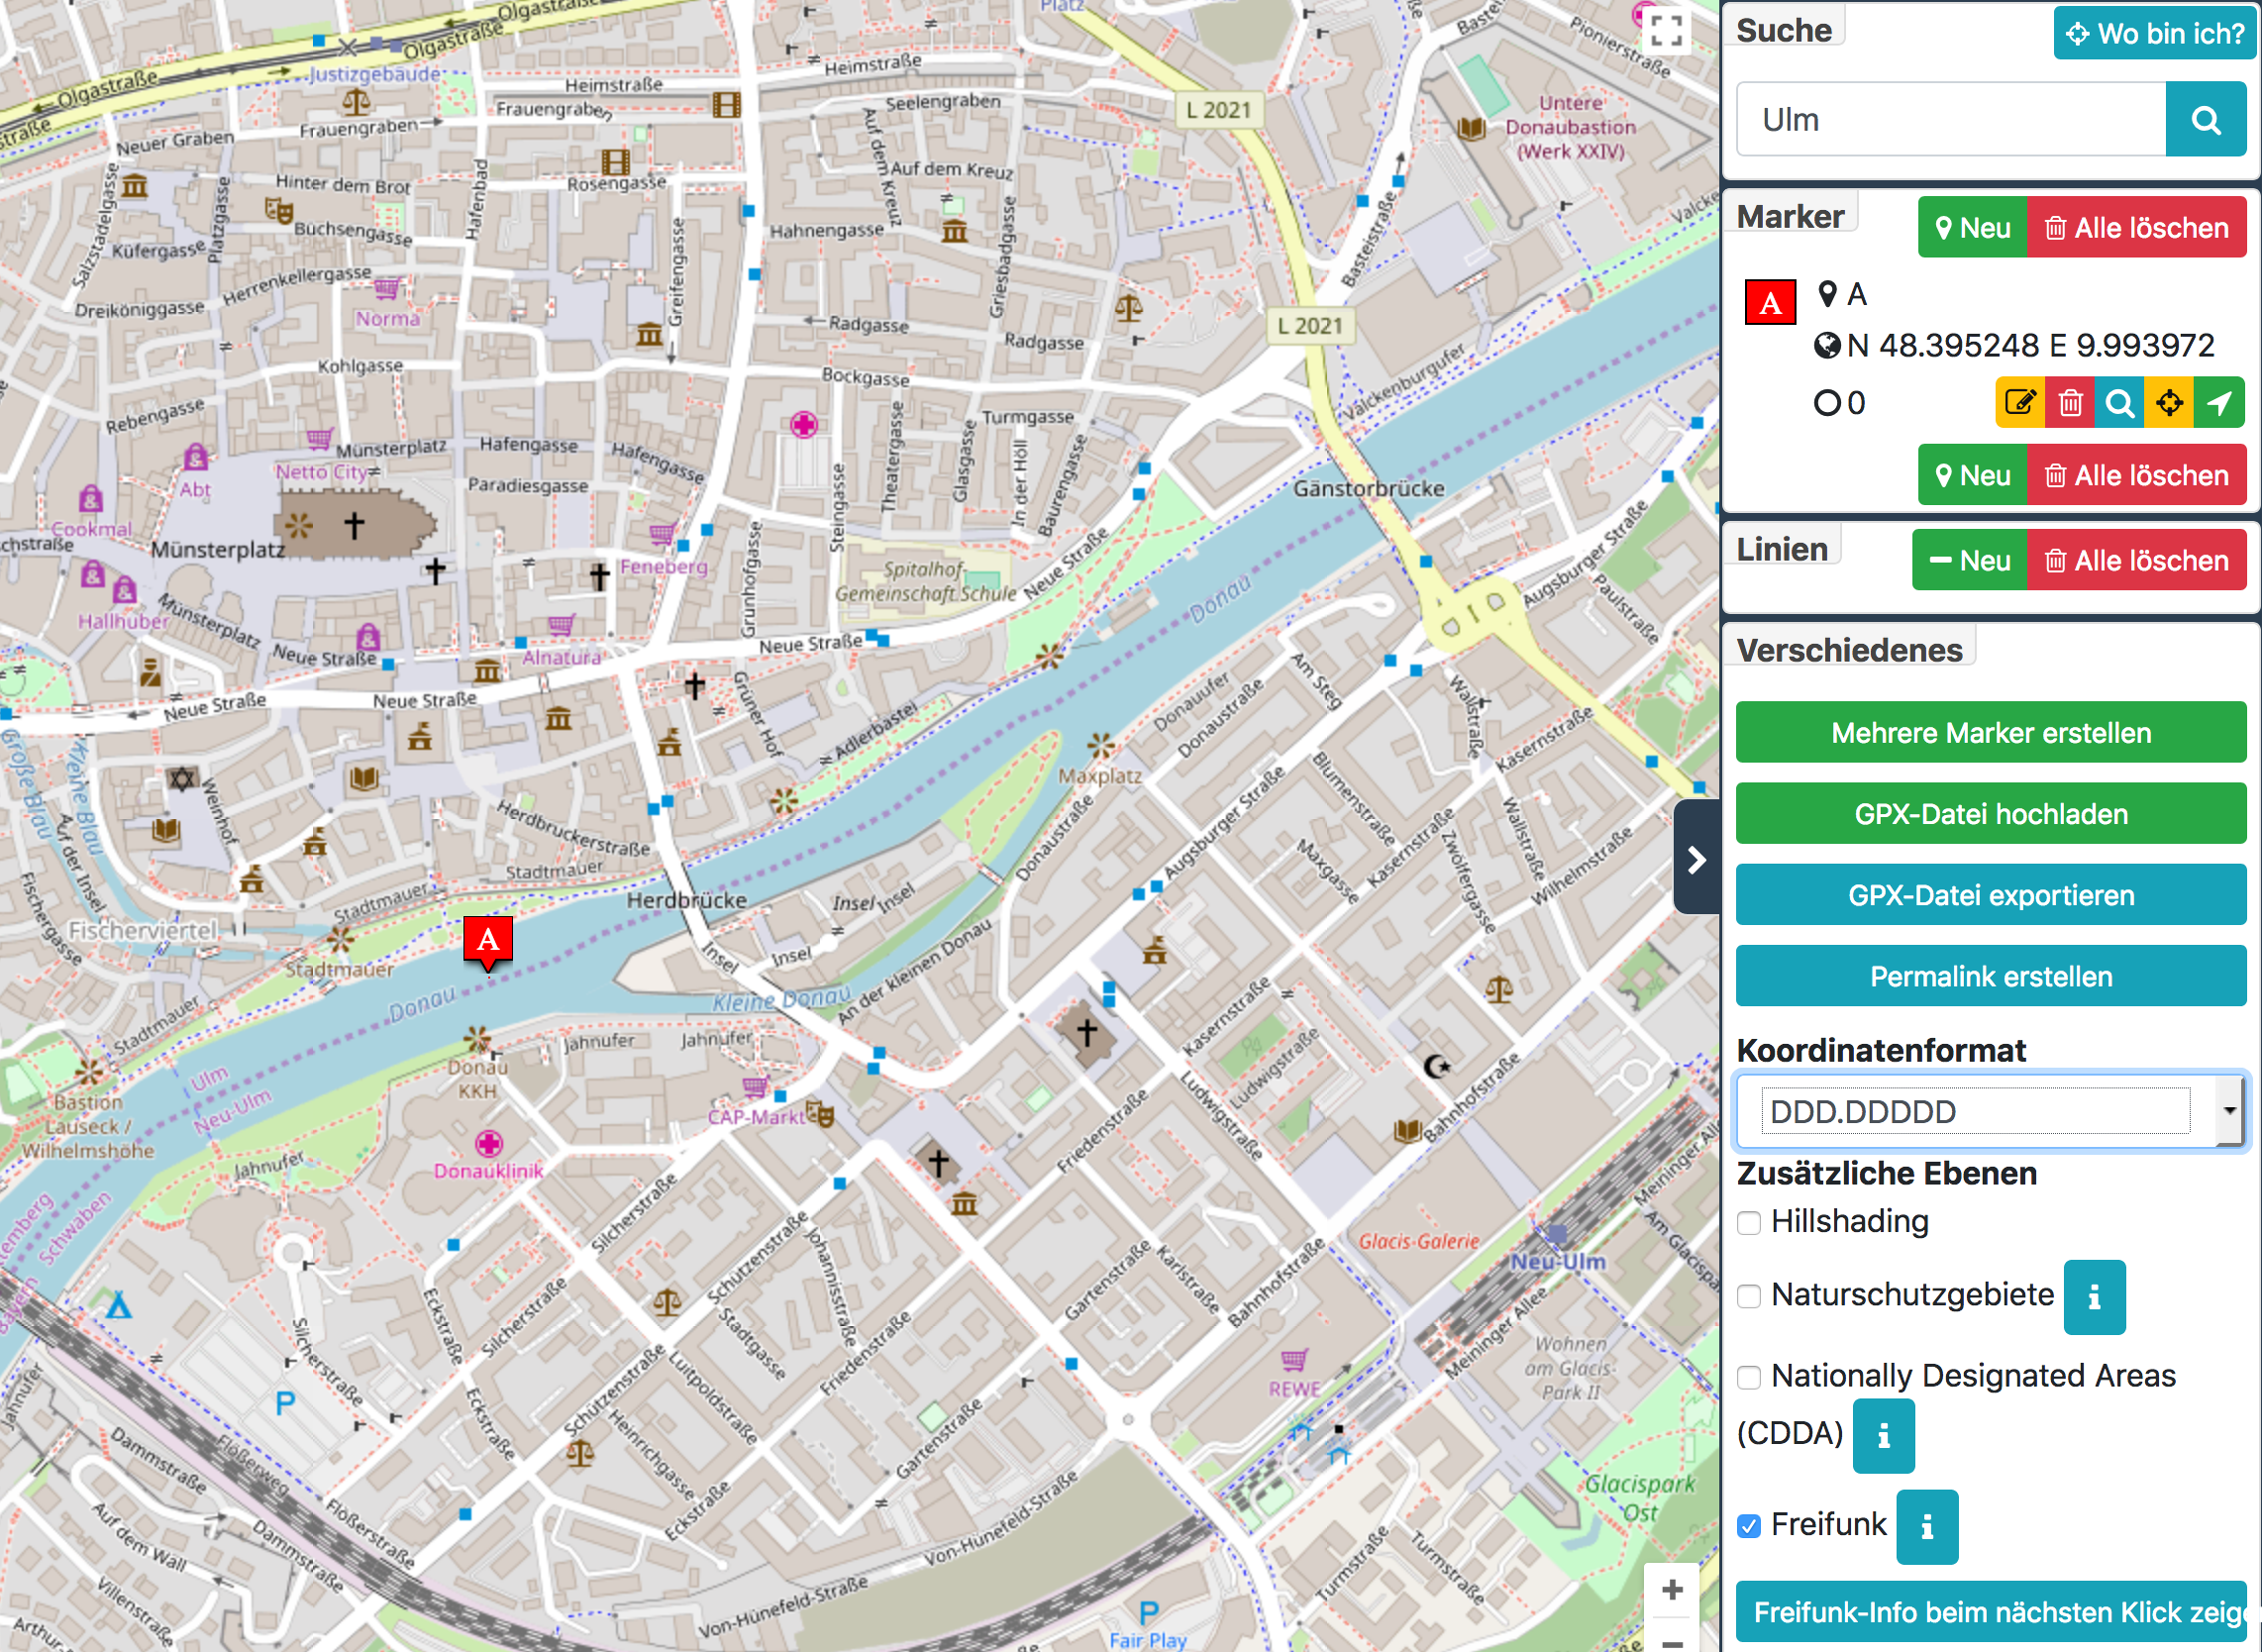2262x1652 pixels.
Task: Click the search magnifier button beside Ulm
Action: tap(2205, 120)
